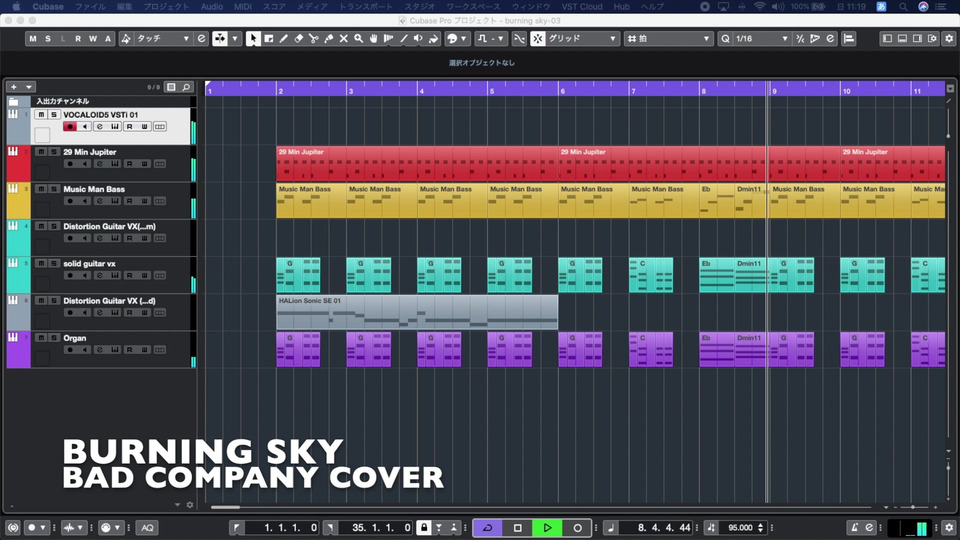Open the Audio menu
This screenshot has height=540, width=960.
coord(212,7)
